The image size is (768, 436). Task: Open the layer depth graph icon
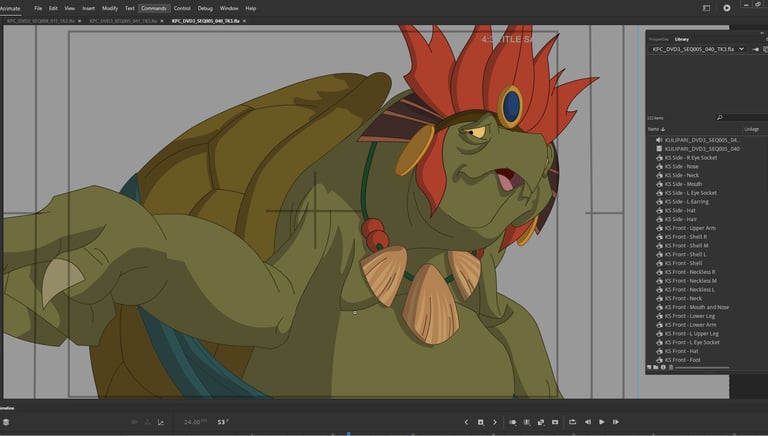click(x=161, y=422)
